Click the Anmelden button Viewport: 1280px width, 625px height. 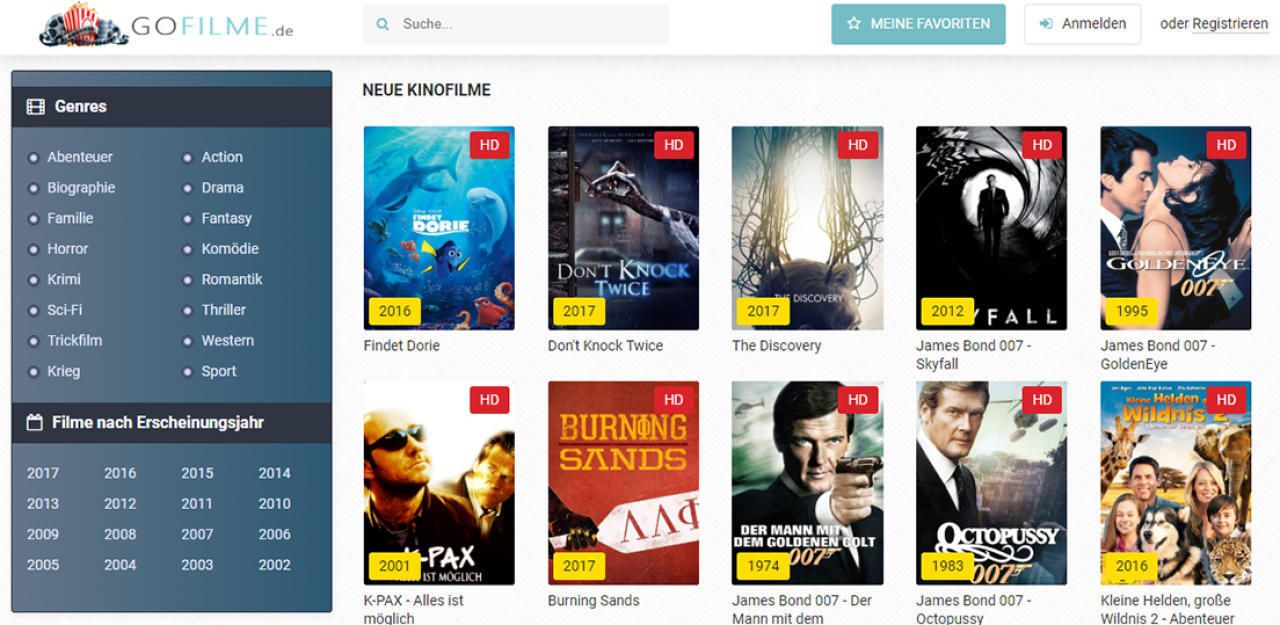[1082, 24]
